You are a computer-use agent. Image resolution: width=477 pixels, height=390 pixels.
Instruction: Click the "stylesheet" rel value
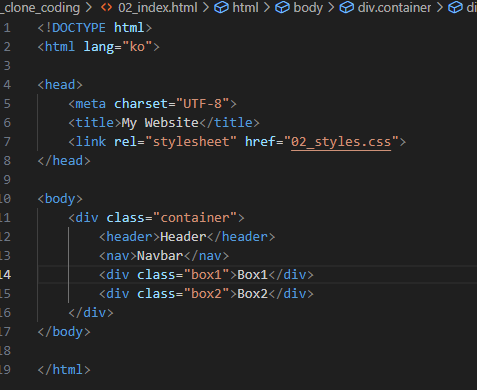191,142
